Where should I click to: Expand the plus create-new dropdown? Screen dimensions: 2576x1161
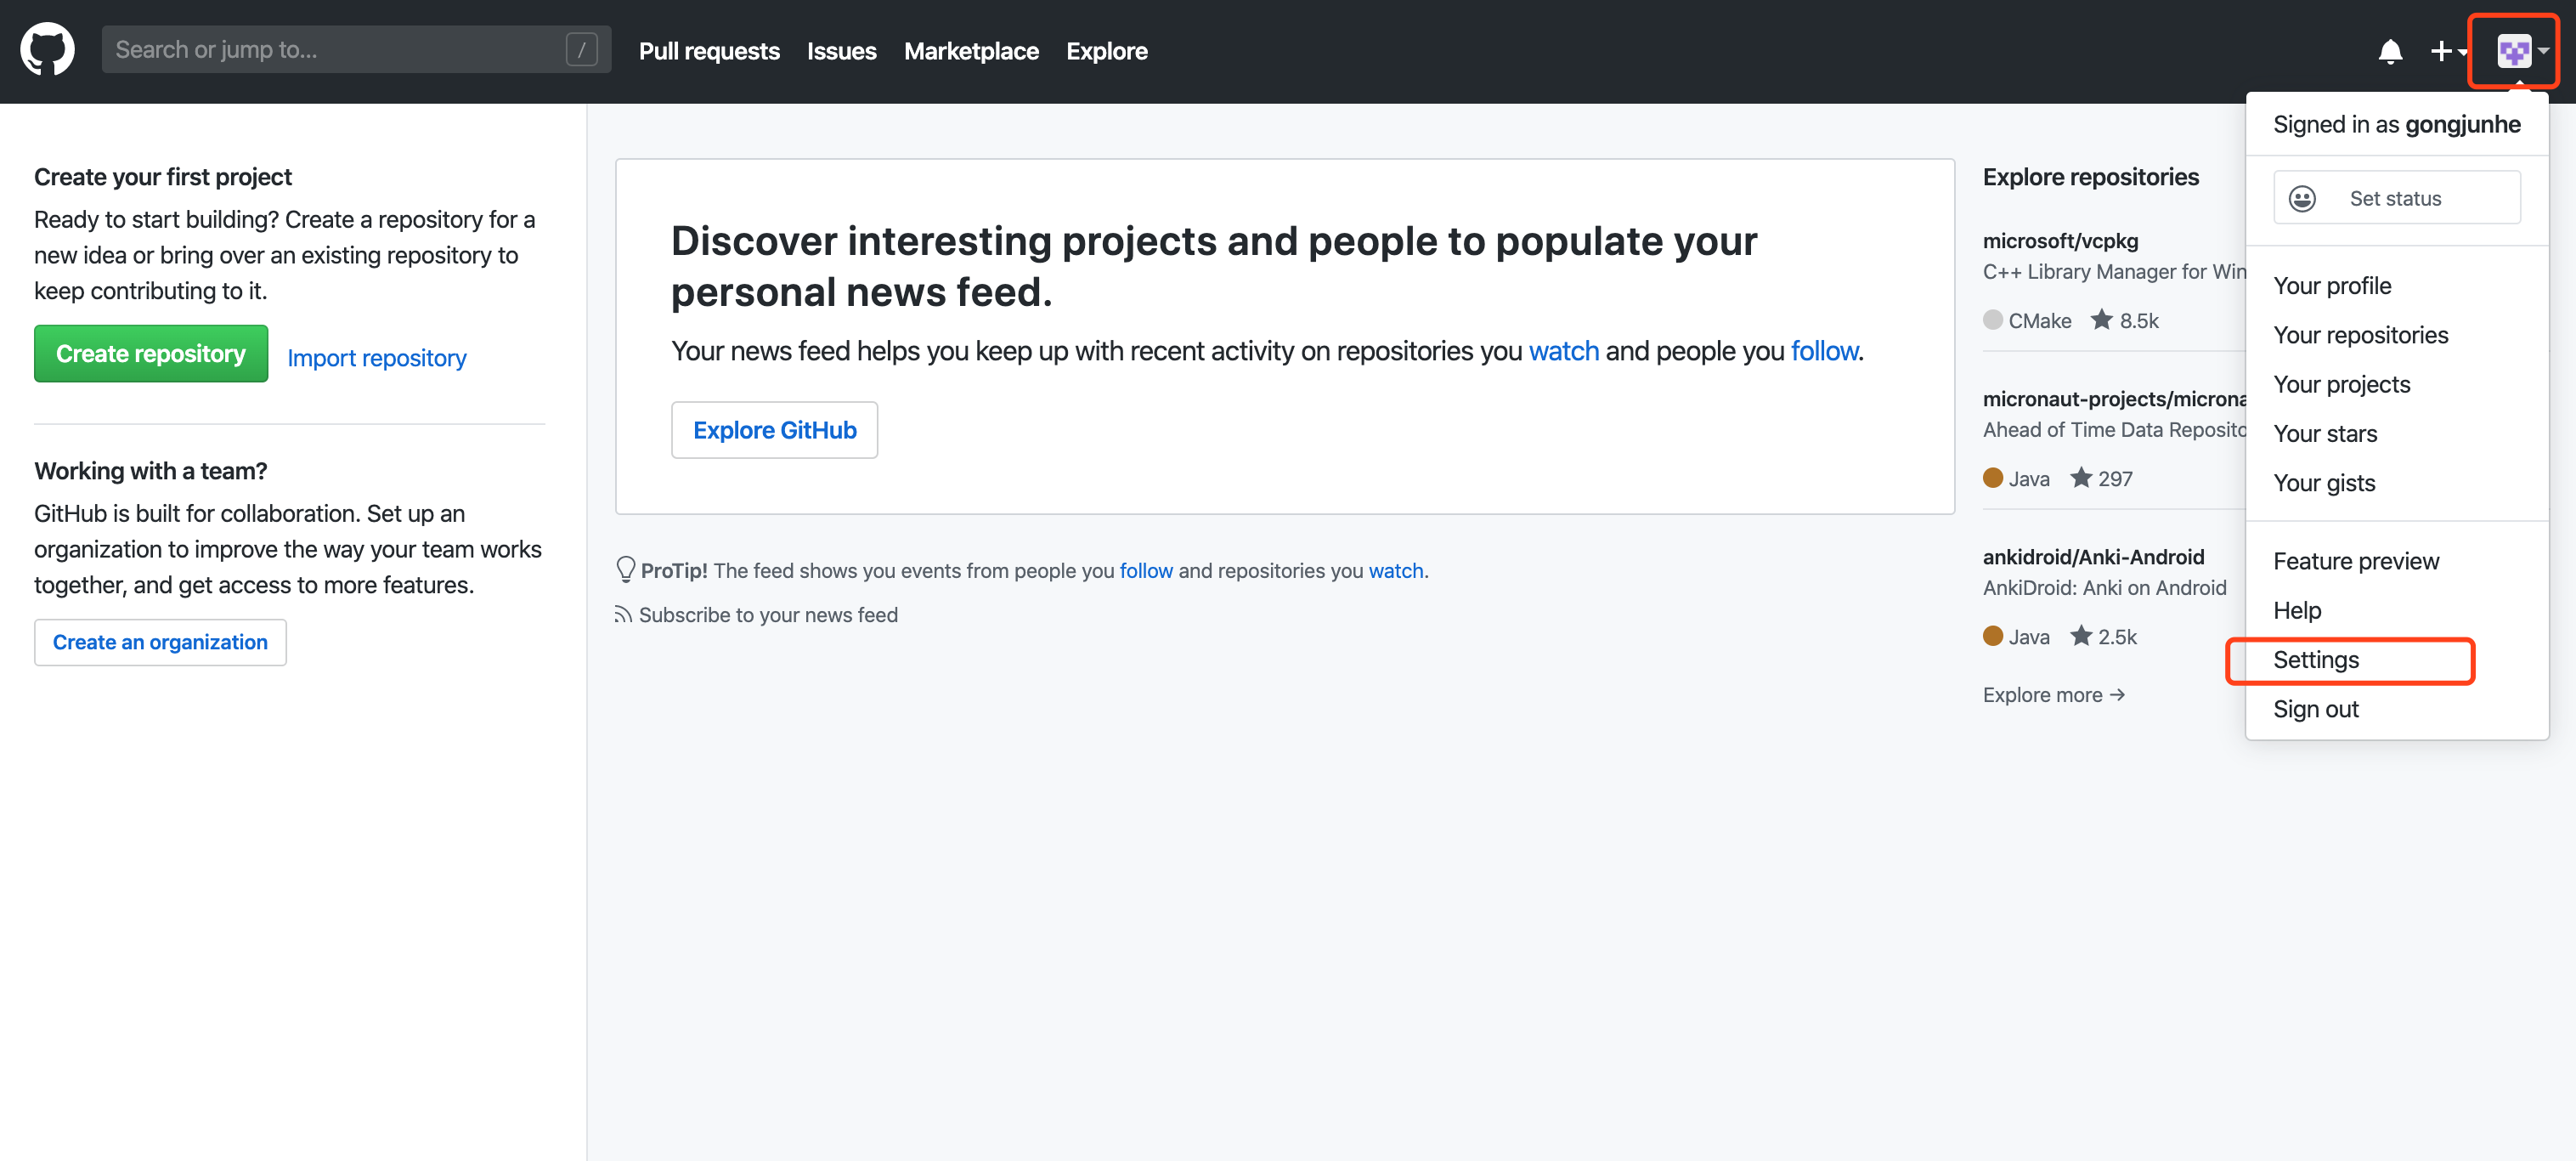click(x=2447, y=51)
